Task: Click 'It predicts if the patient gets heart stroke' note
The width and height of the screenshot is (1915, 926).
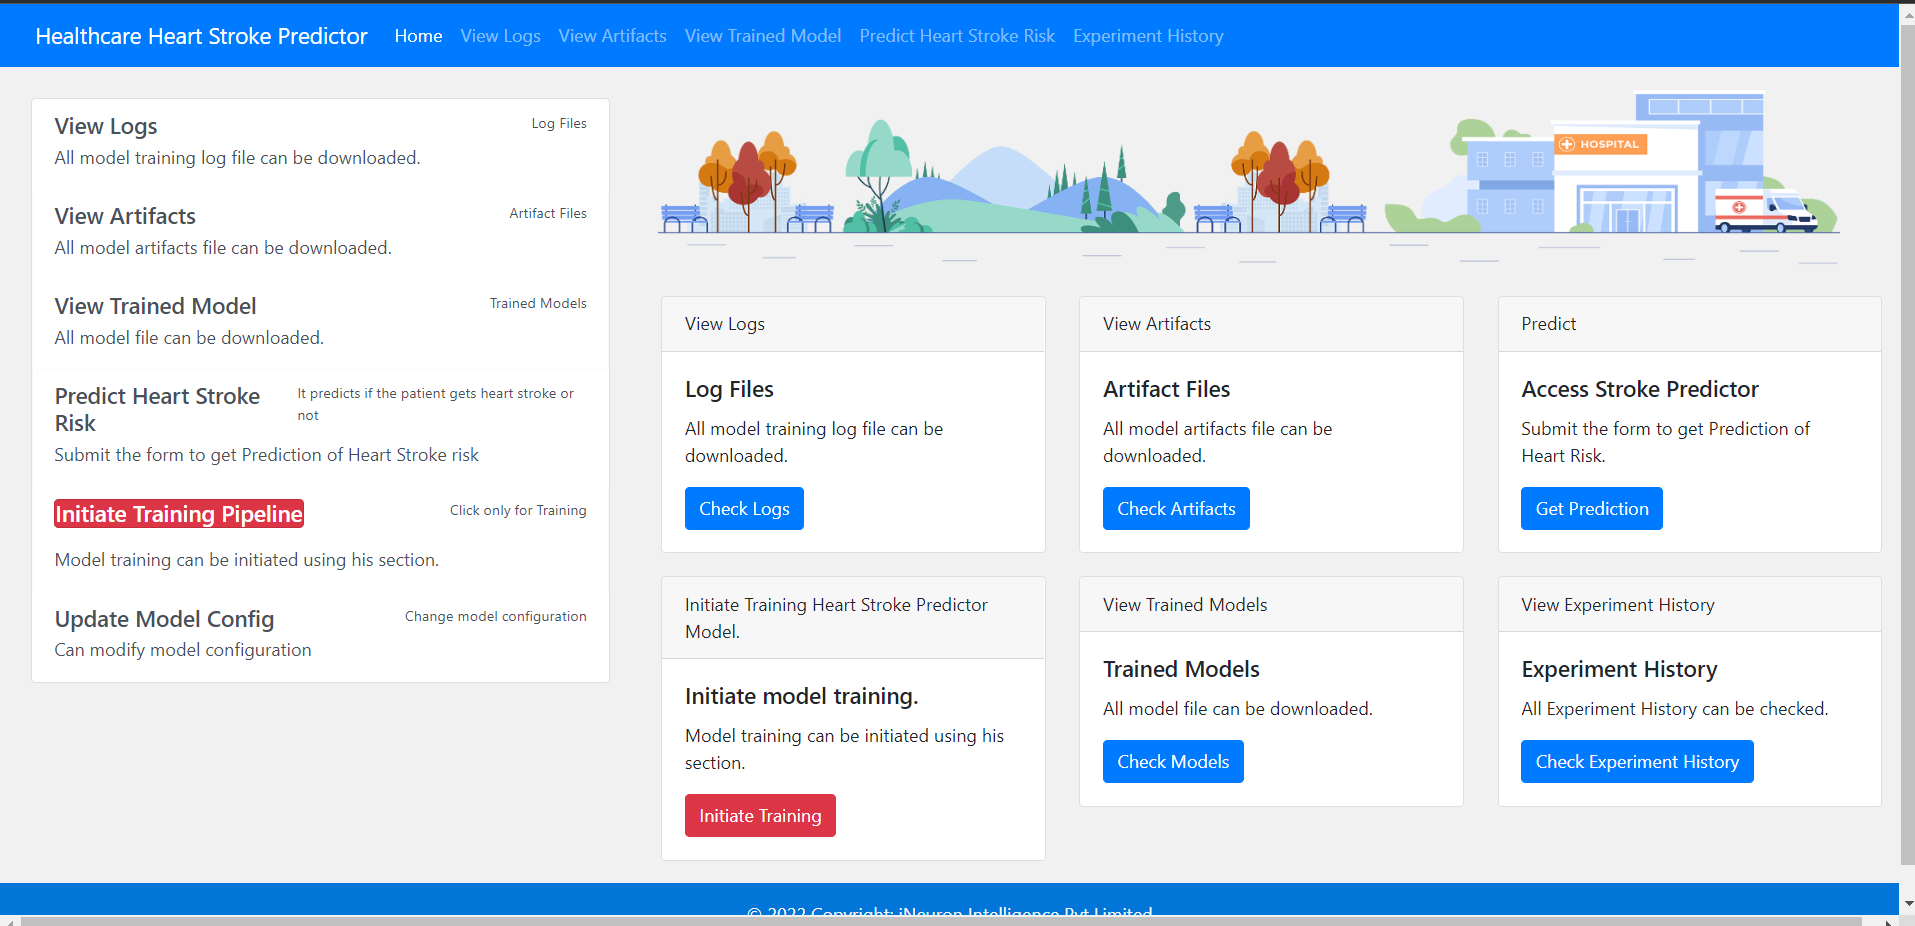Action: [x=435, y=404]
